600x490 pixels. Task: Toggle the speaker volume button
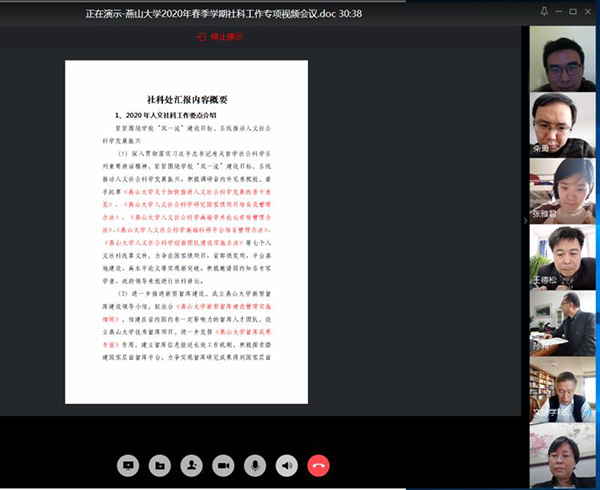tap(287, 466)
